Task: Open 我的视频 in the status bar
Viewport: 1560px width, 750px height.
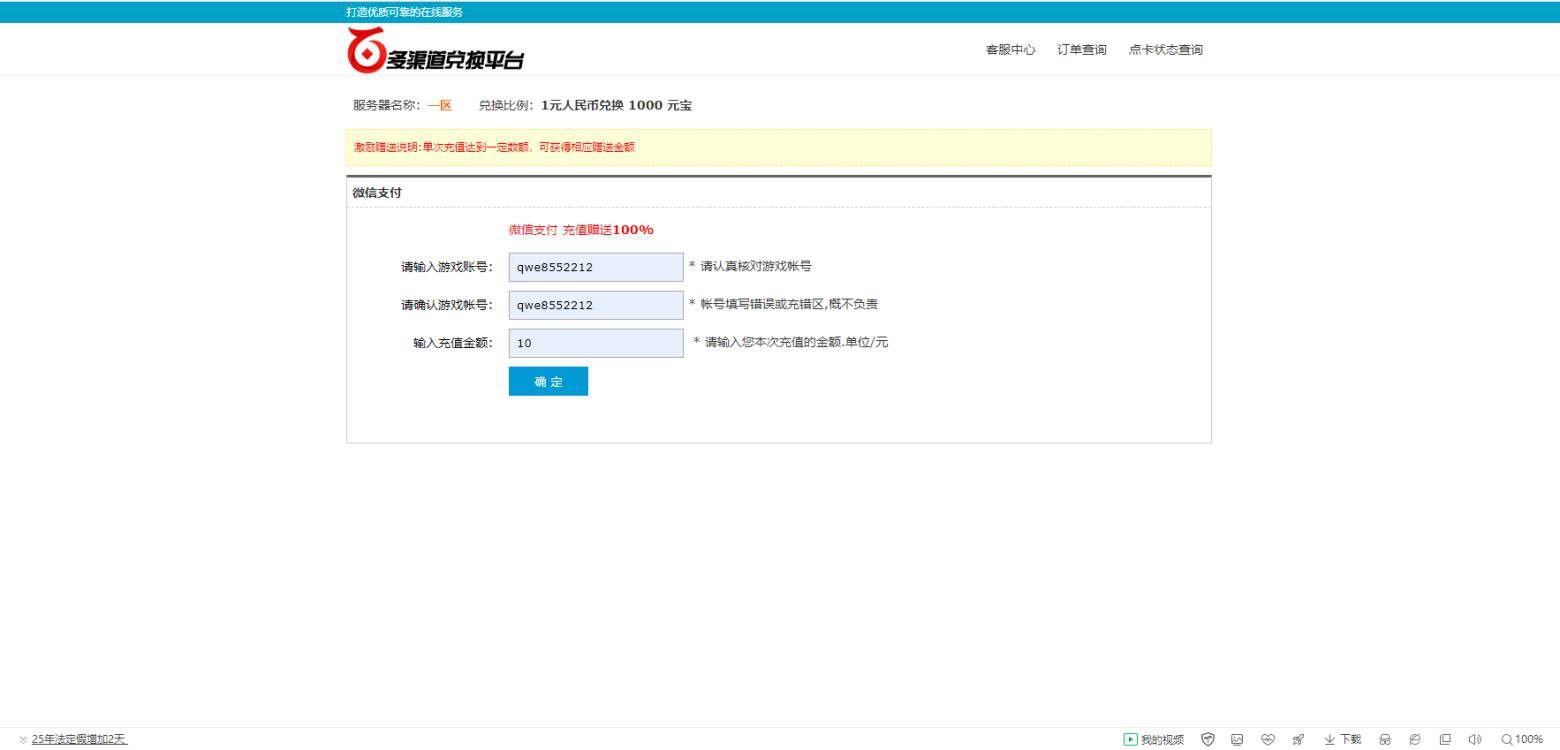Action: click(1154, 740)
